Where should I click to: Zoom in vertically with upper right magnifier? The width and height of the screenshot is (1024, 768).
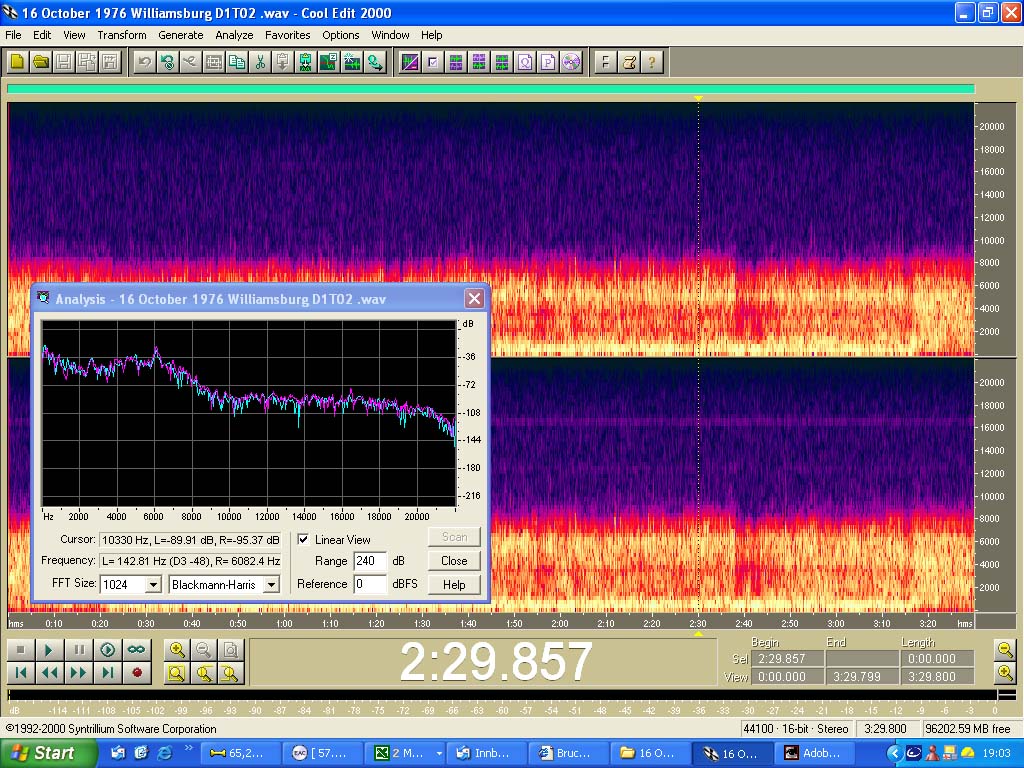coord(1006,649)
